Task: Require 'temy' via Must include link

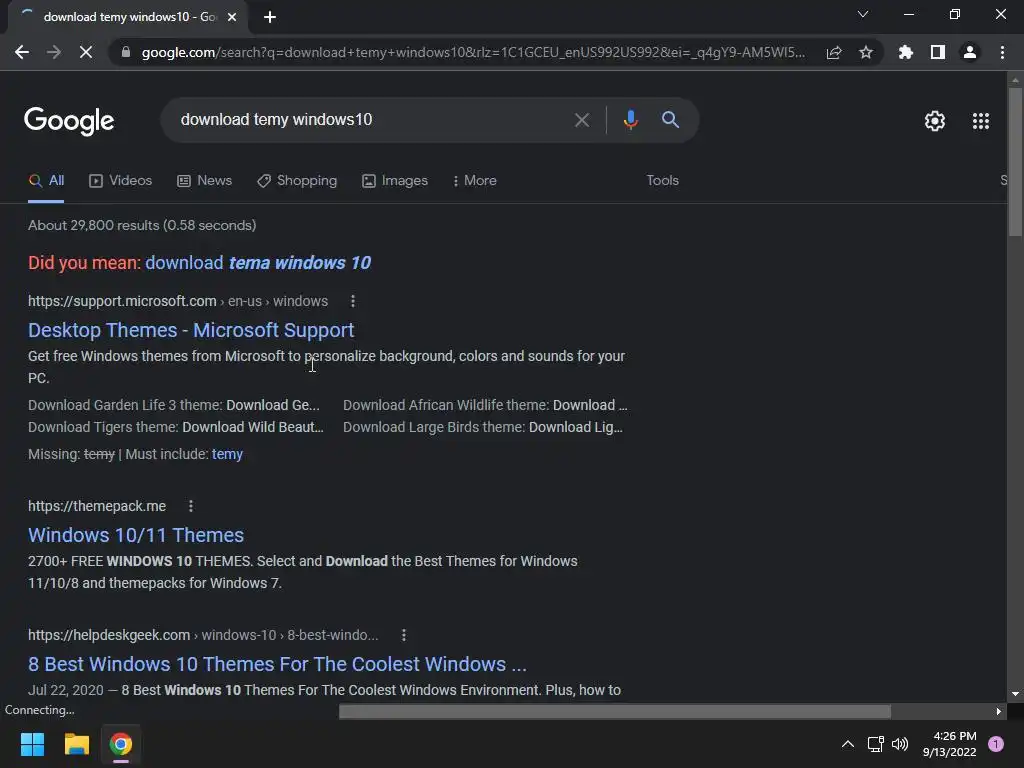Action: click(x=227, y=455)
